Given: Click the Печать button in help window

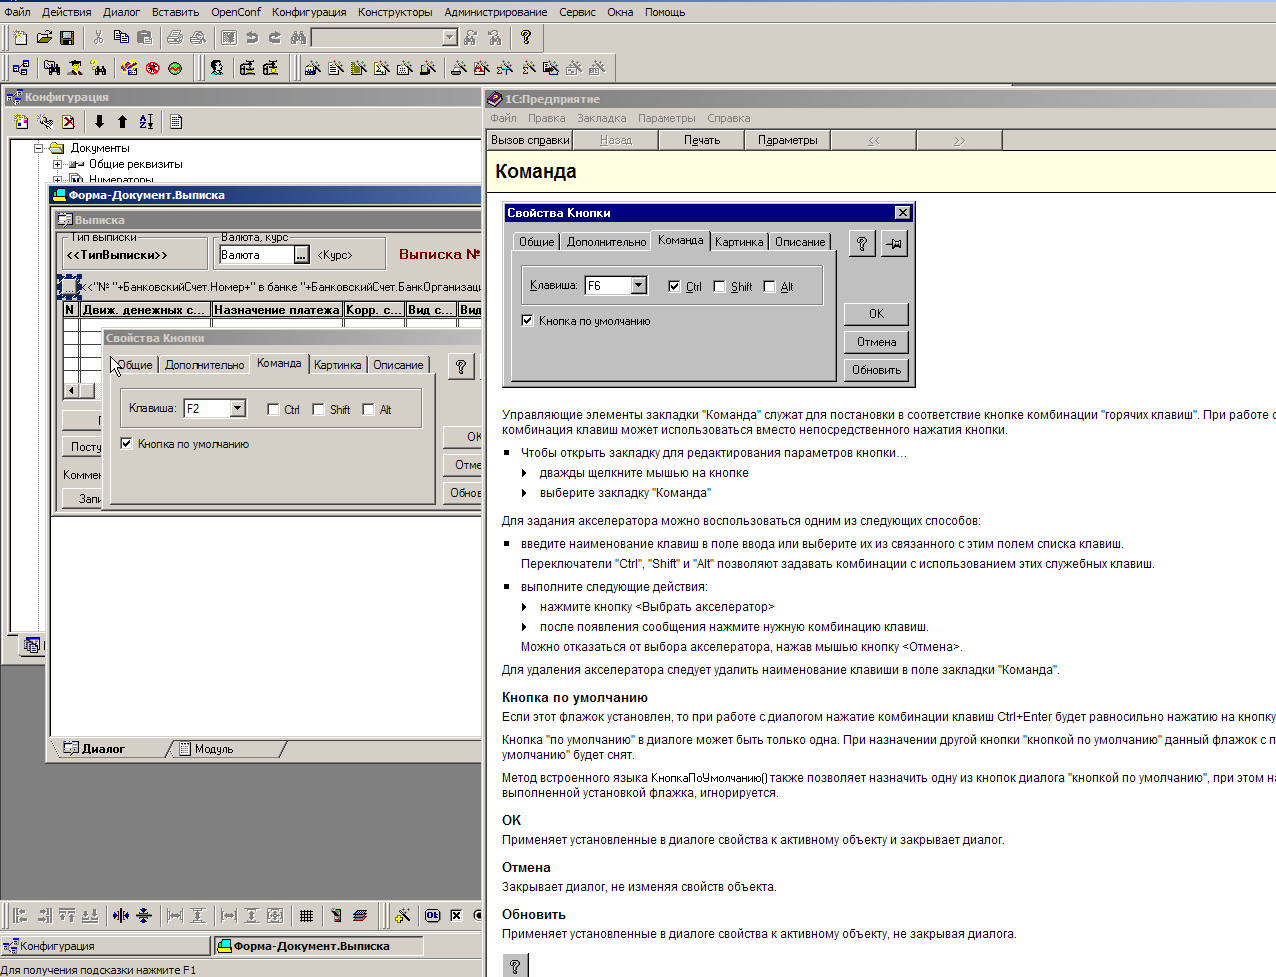Looking at the screenshot, I should pos(702,140).
